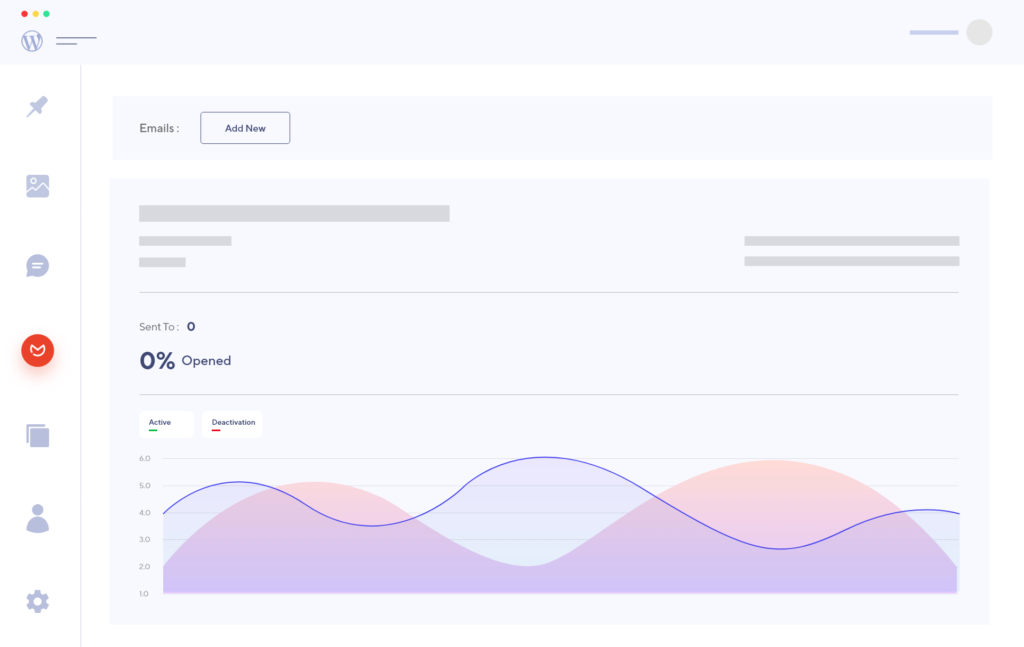
Task: Click the 6.0 label on the chart y-axis
Action: click(144, 458)
